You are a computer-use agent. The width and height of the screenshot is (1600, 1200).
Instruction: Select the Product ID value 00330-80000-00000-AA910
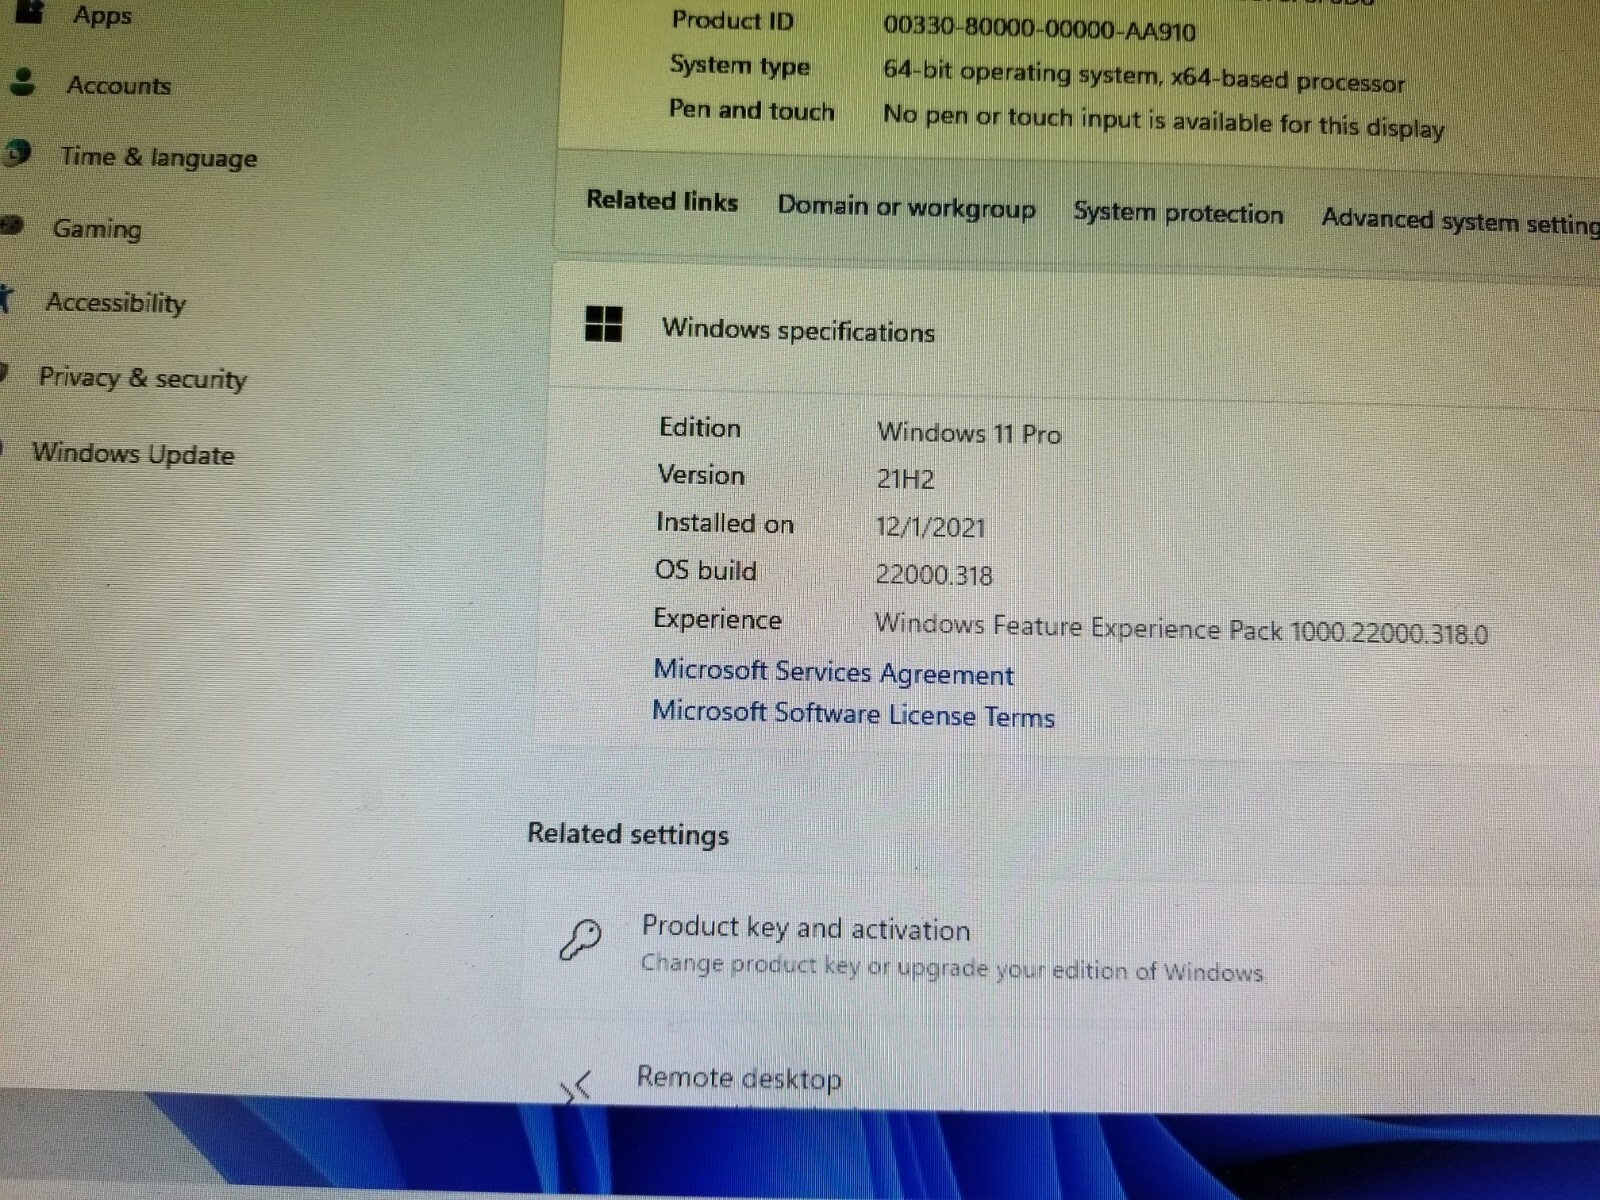tap(1039, 29)
